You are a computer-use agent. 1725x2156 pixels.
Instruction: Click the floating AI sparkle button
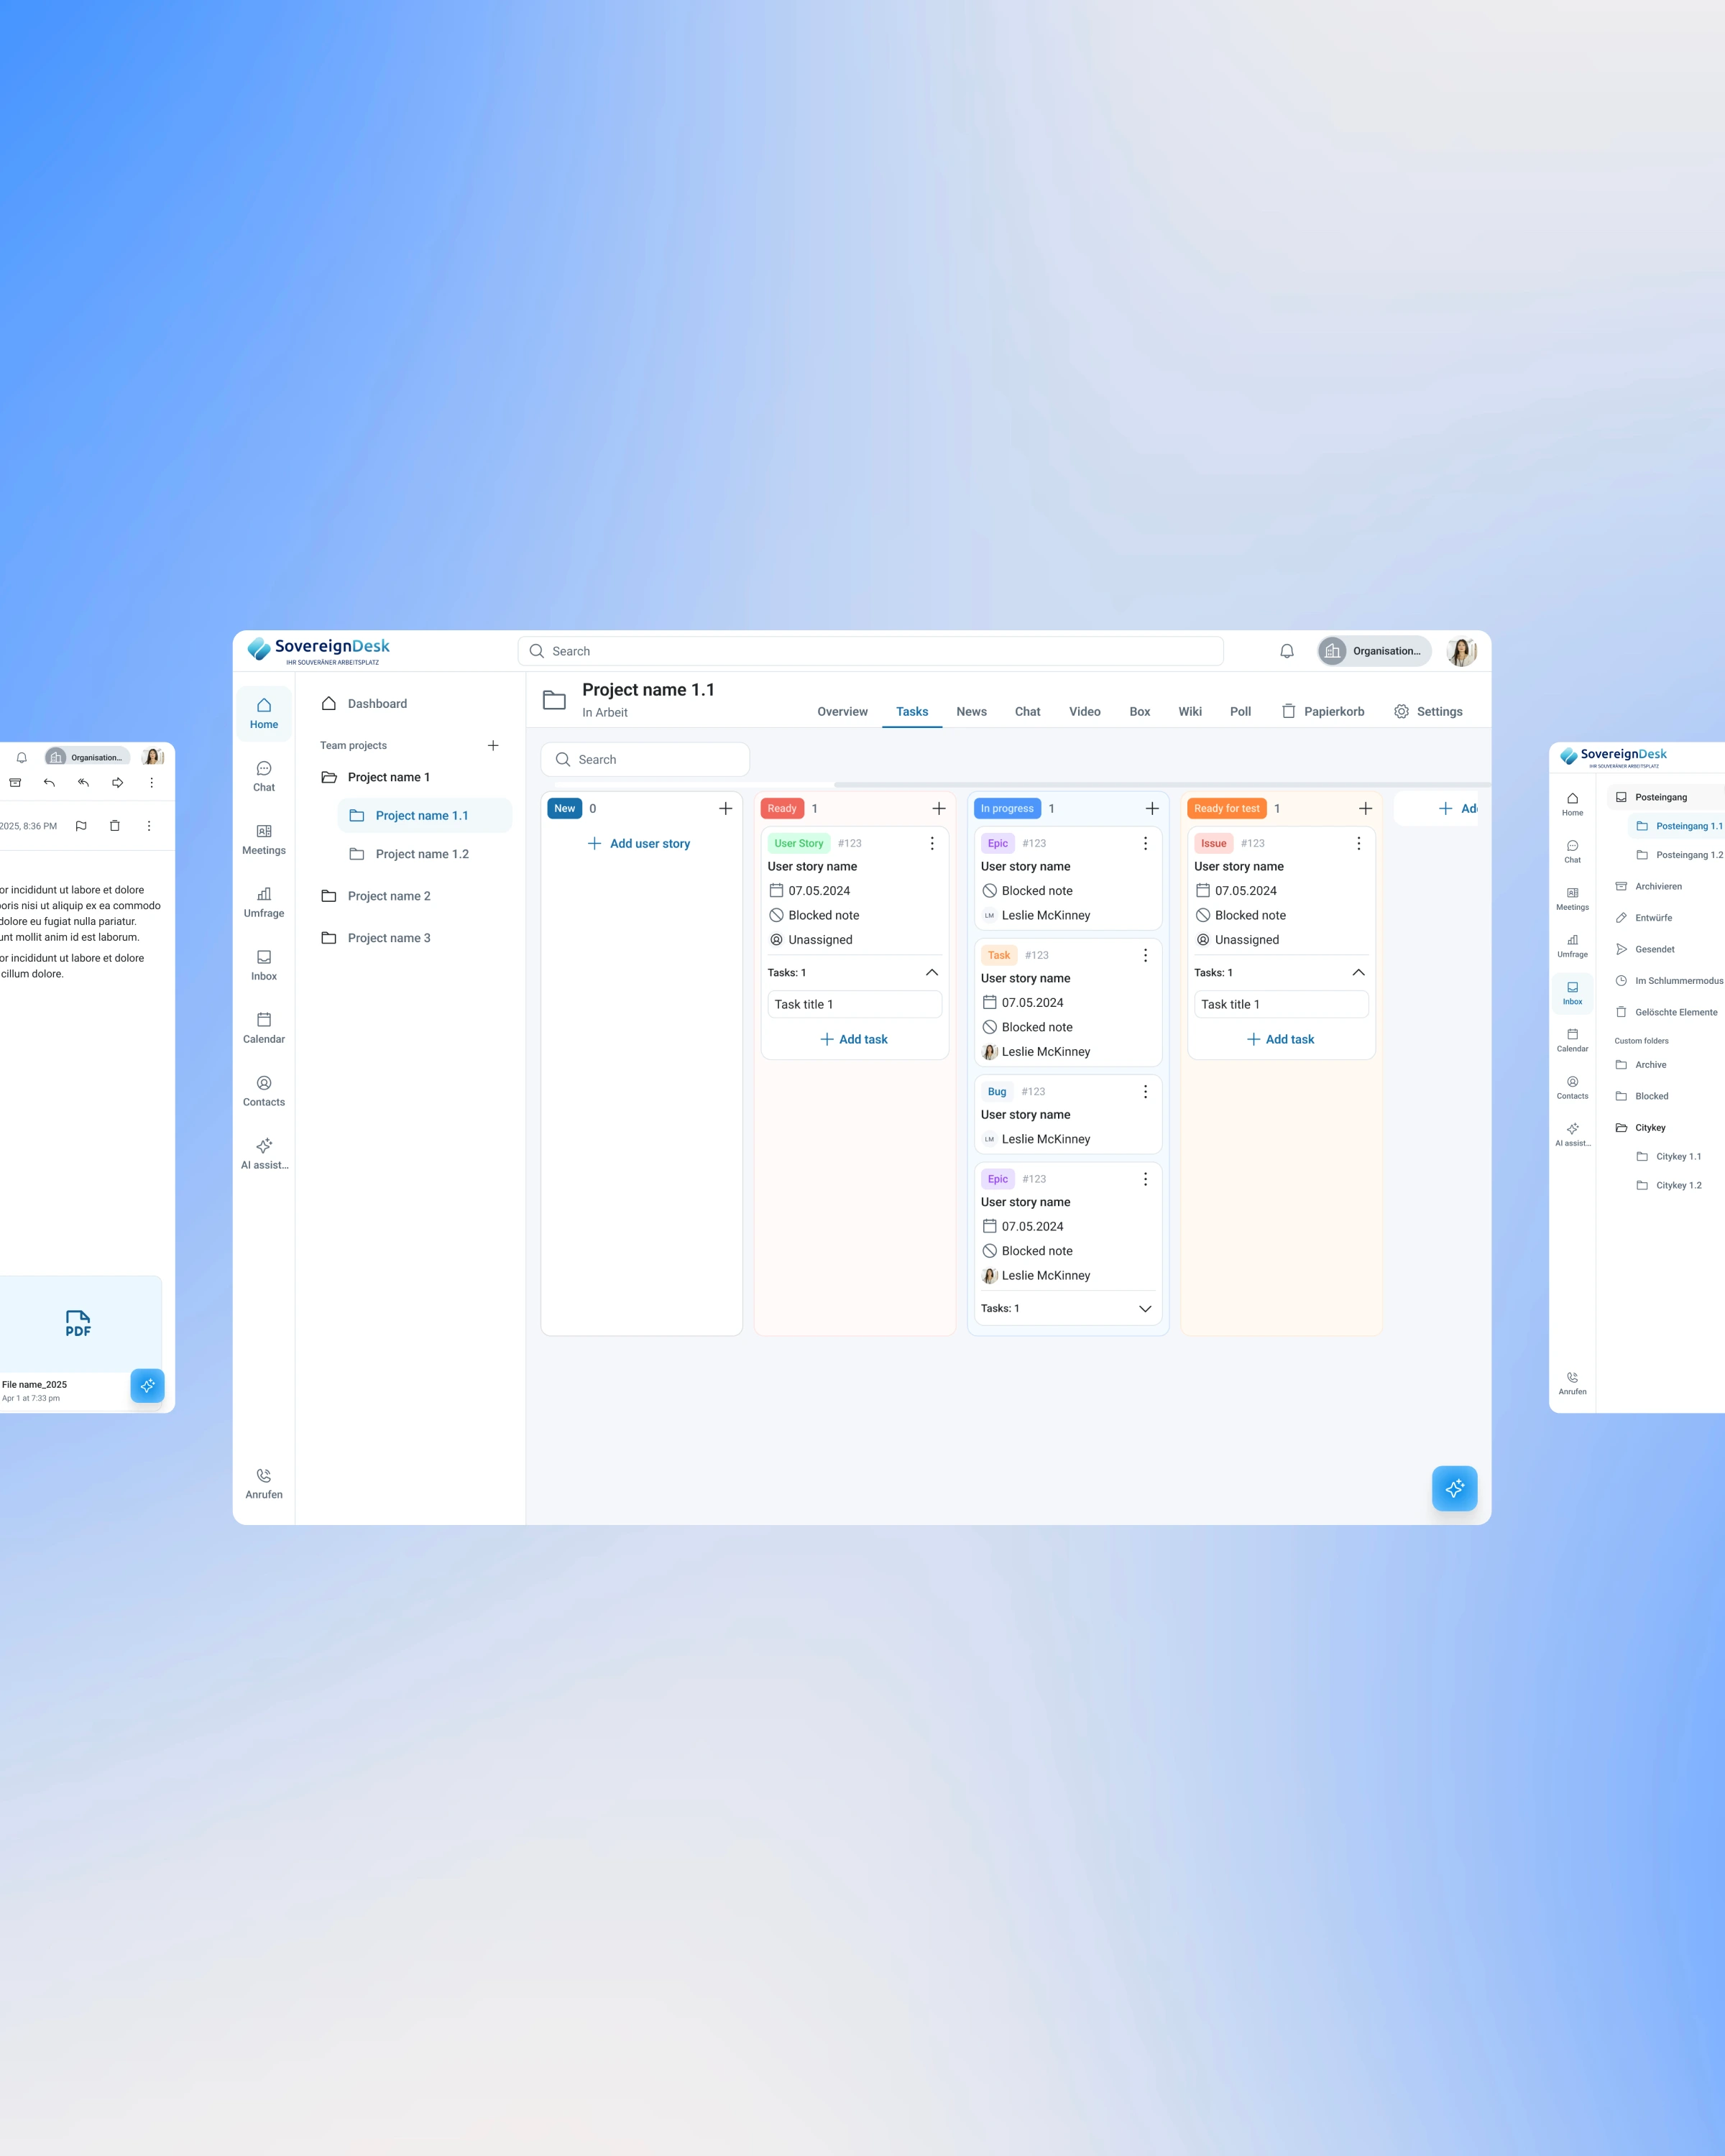tap(1453, 1488)
